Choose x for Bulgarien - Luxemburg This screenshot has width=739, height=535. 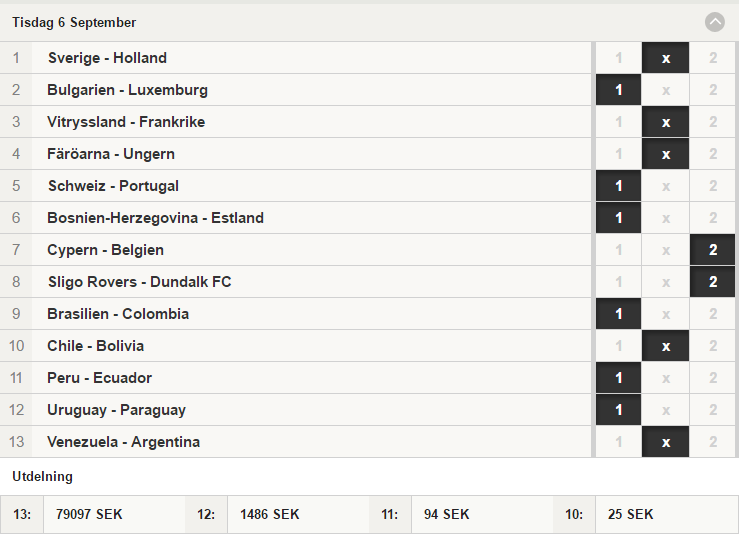(665, 90)
